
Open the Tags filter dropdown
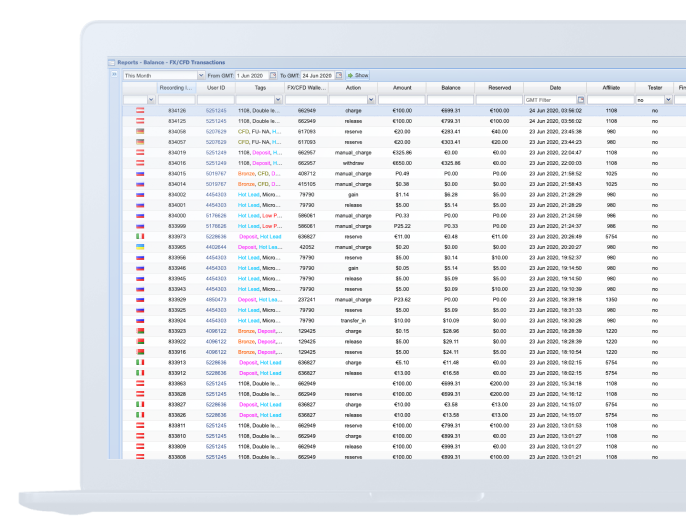coord(278,100)
